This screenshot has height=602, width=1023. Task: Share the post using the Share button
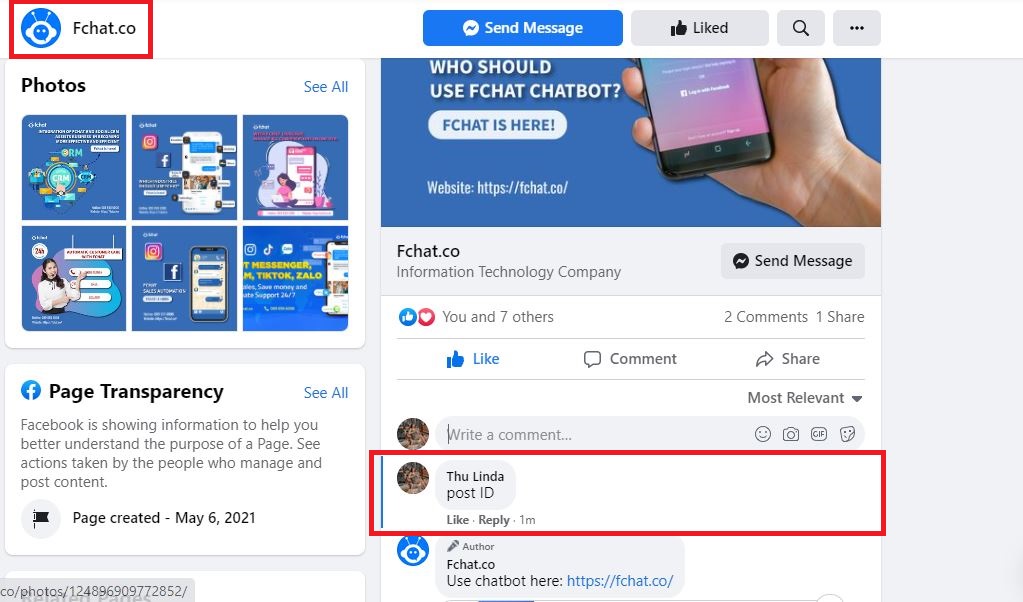787,359
